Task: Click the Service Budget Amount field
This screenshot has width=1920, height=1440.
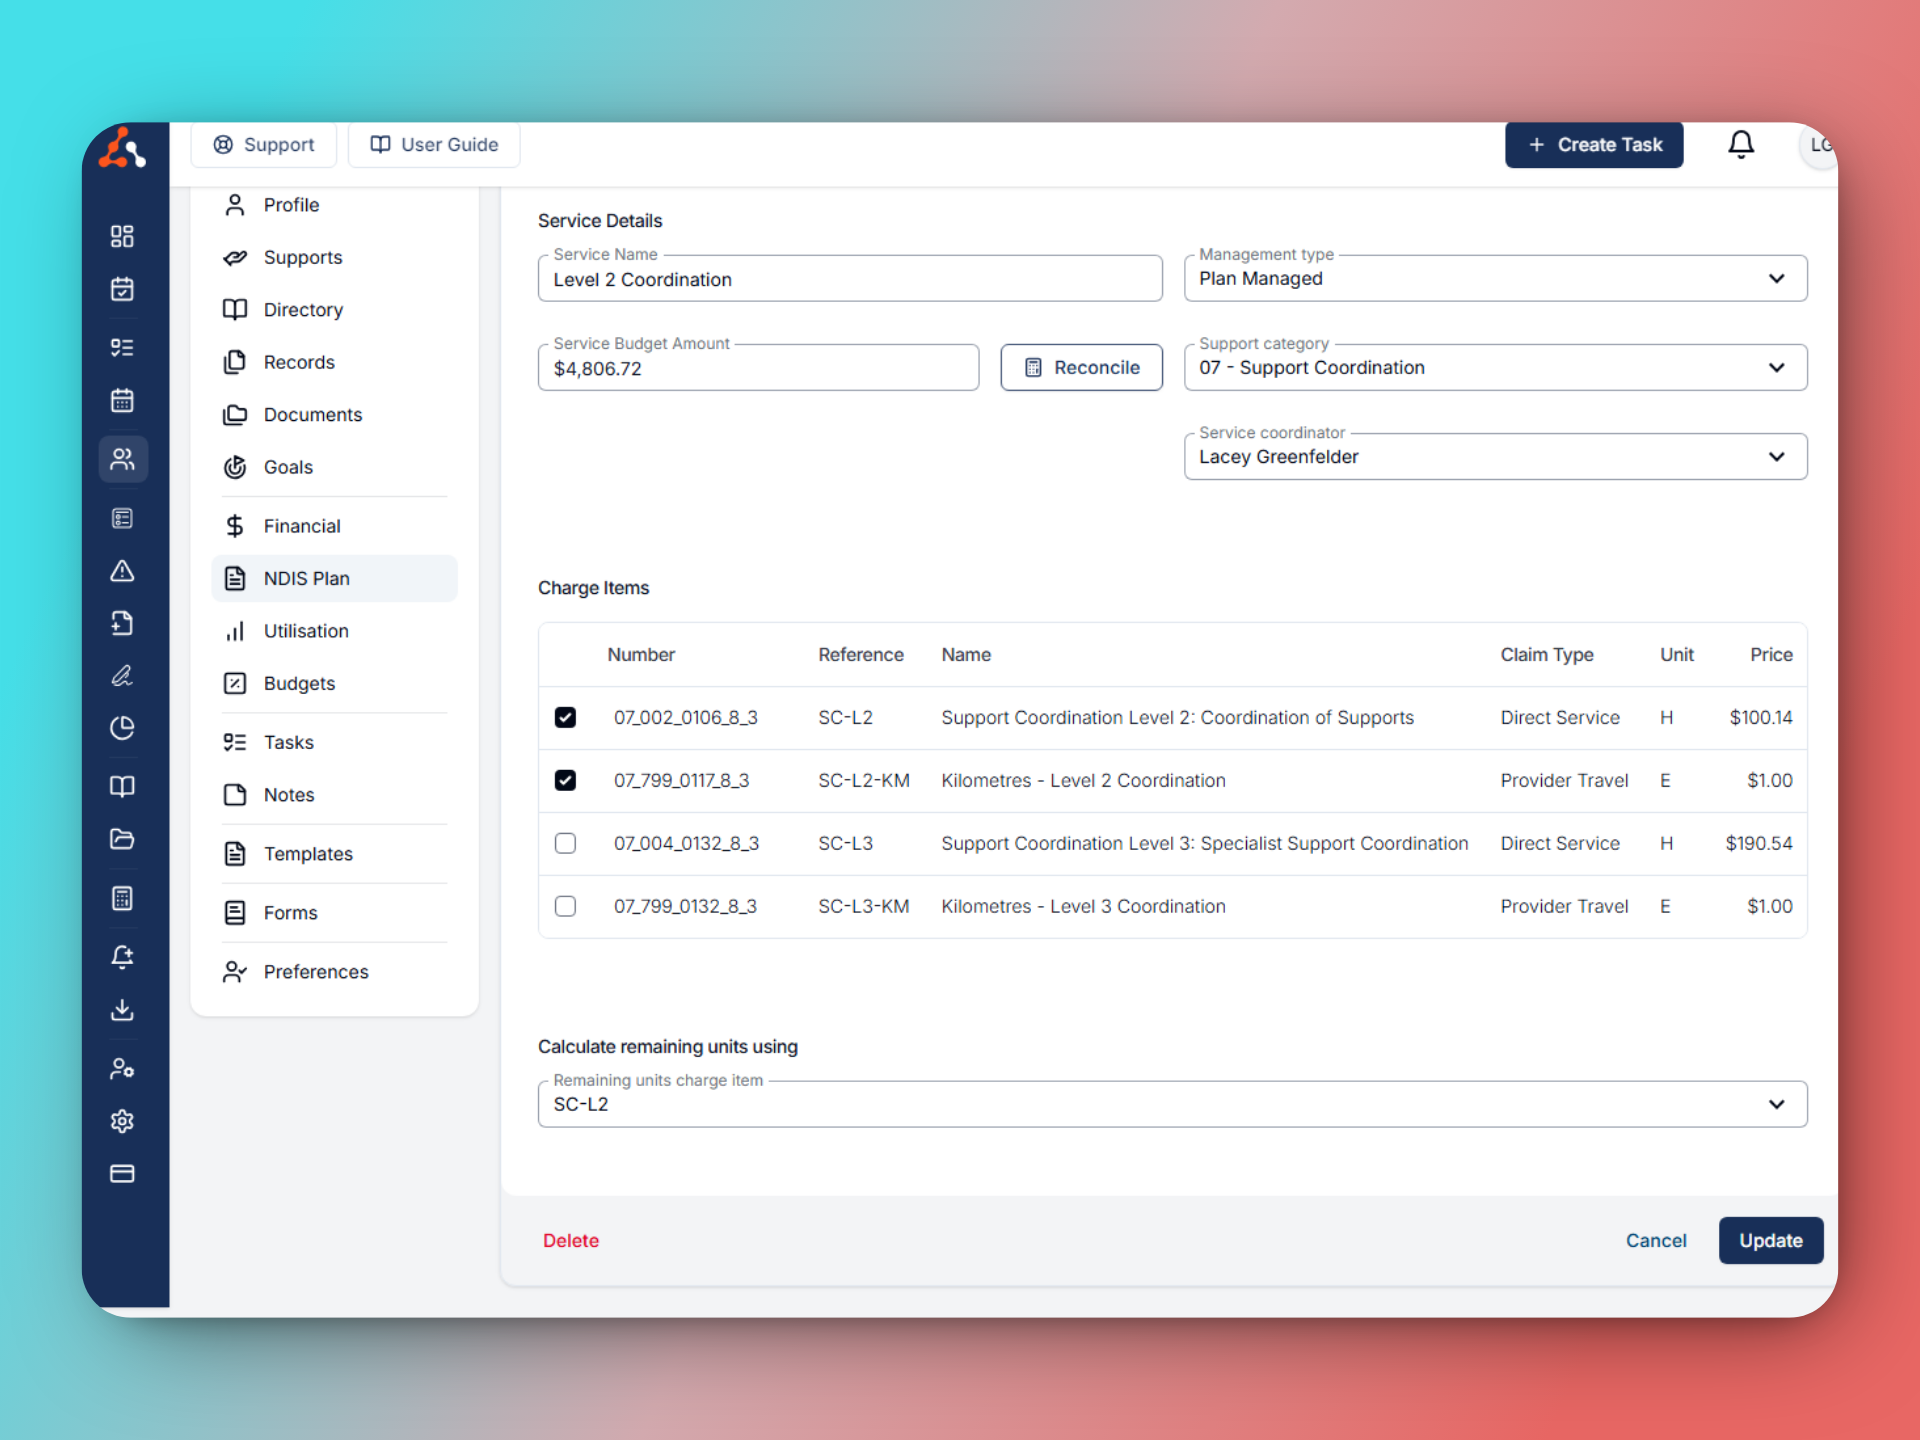Action: click(757, 368)
